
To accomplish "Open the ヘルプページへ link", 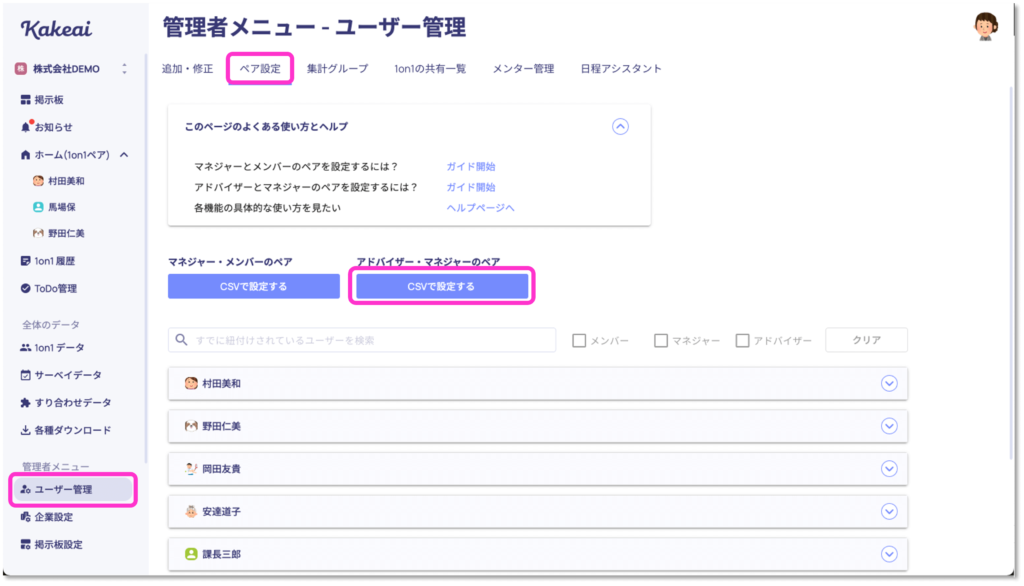I will [481, 208].
